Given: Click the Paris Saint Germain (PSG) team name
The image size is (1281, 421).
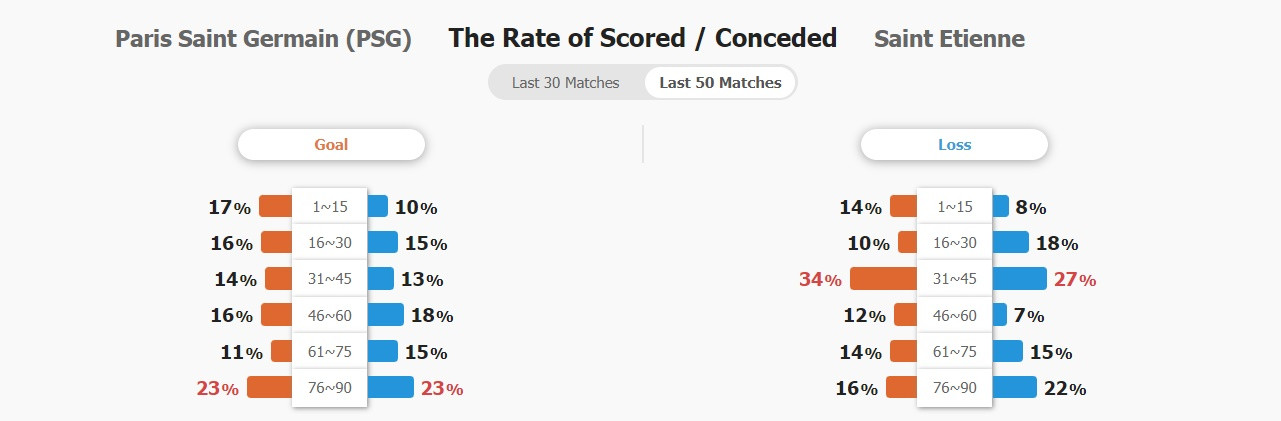Looking at the screenshot, I should click(264, 39).
